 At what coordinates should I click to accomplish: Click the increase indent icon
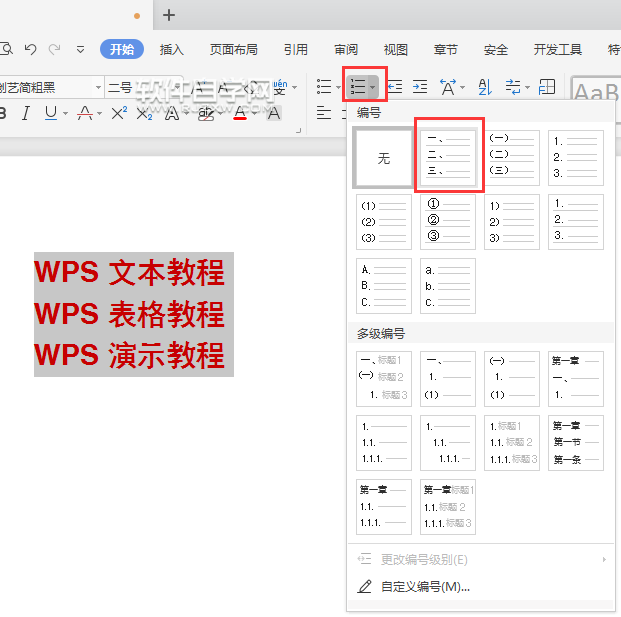click(420, 87)
